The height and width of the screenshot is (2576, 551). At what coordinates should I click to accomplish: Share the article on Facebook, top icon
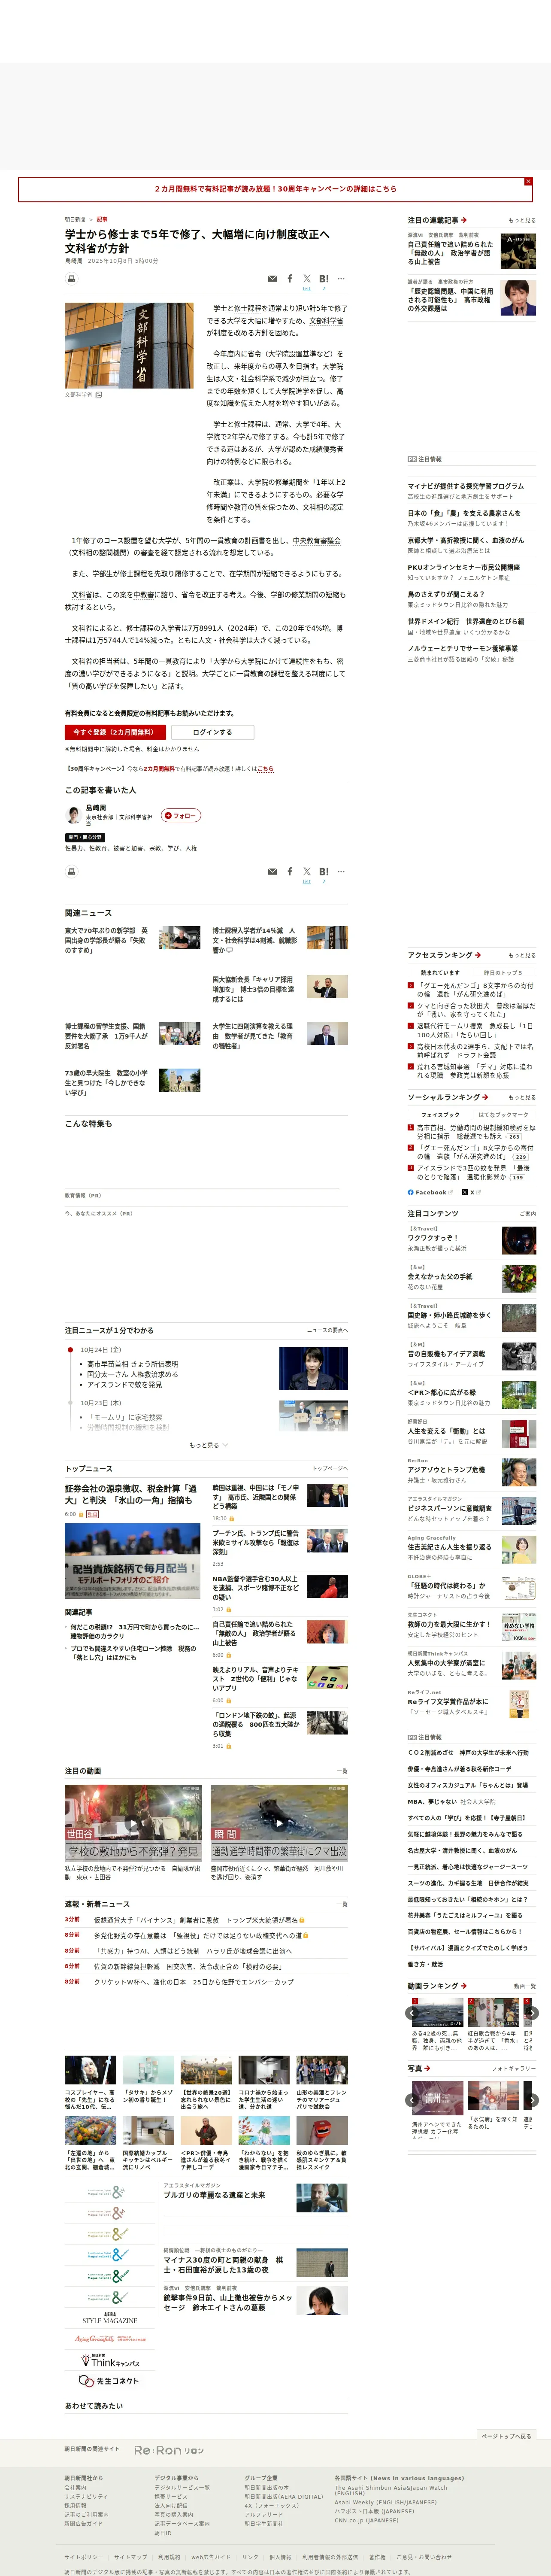pos(290,279)
